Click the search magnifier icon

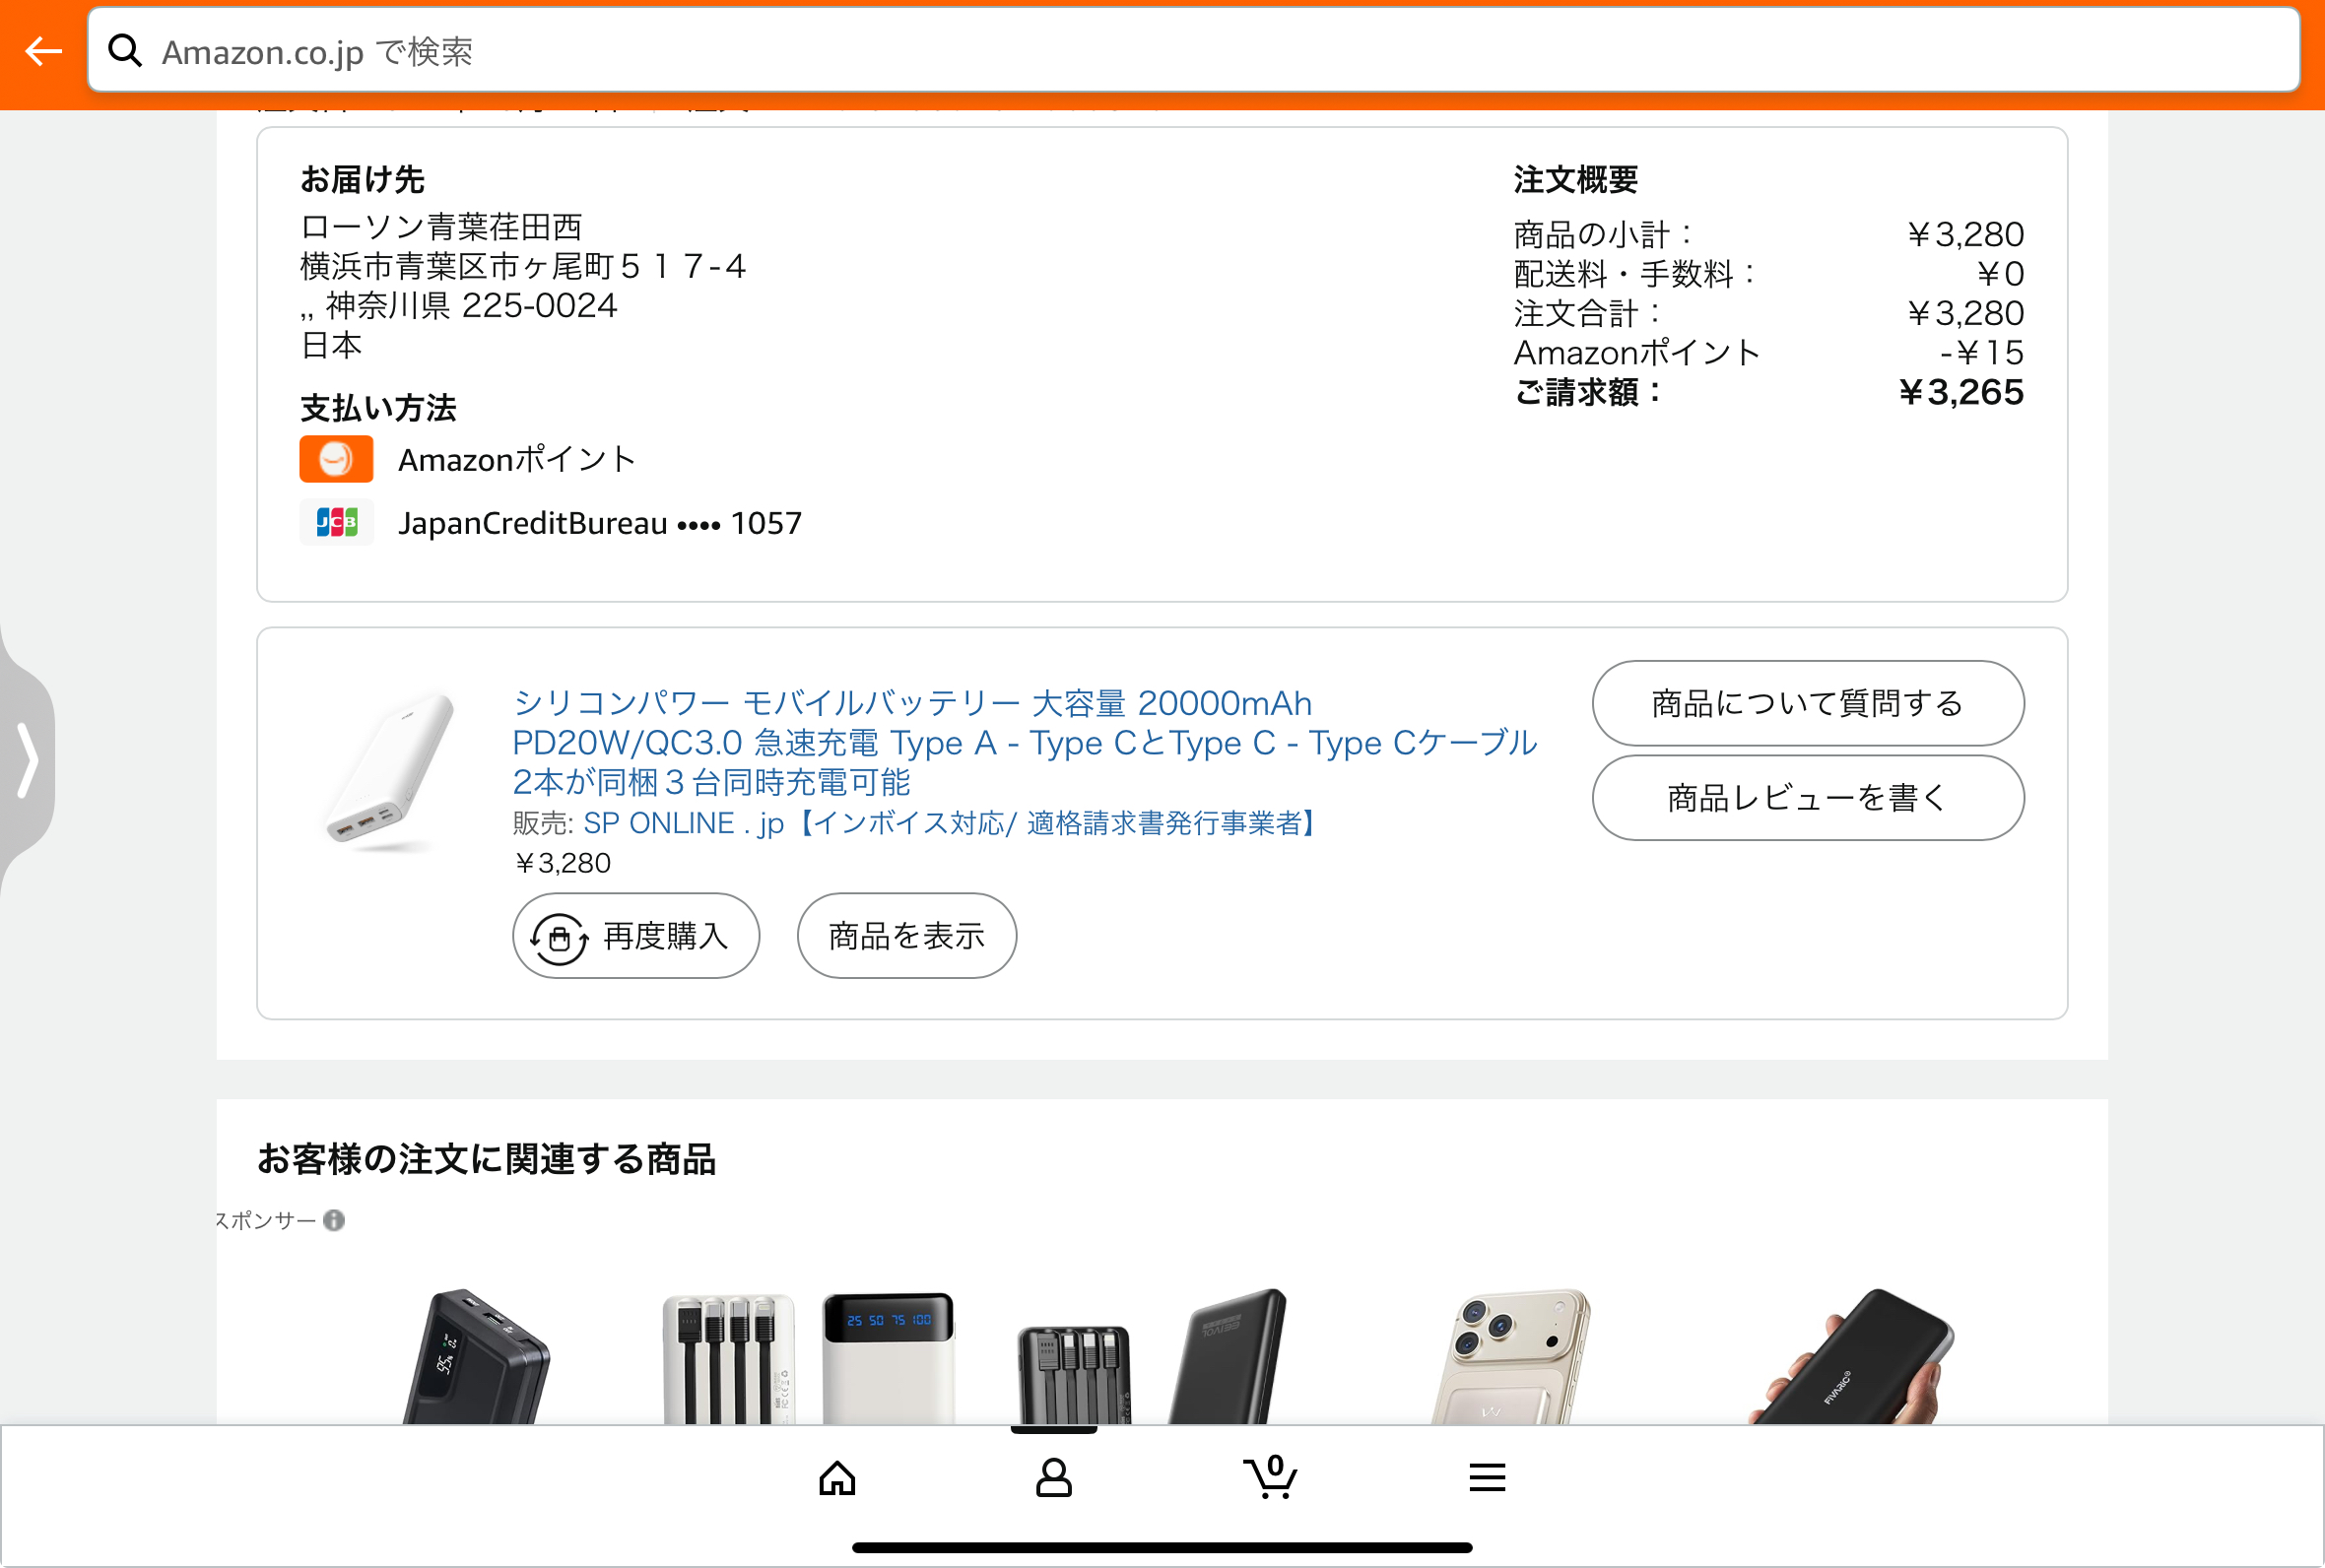pyautogui.click(x=125, y=50)
